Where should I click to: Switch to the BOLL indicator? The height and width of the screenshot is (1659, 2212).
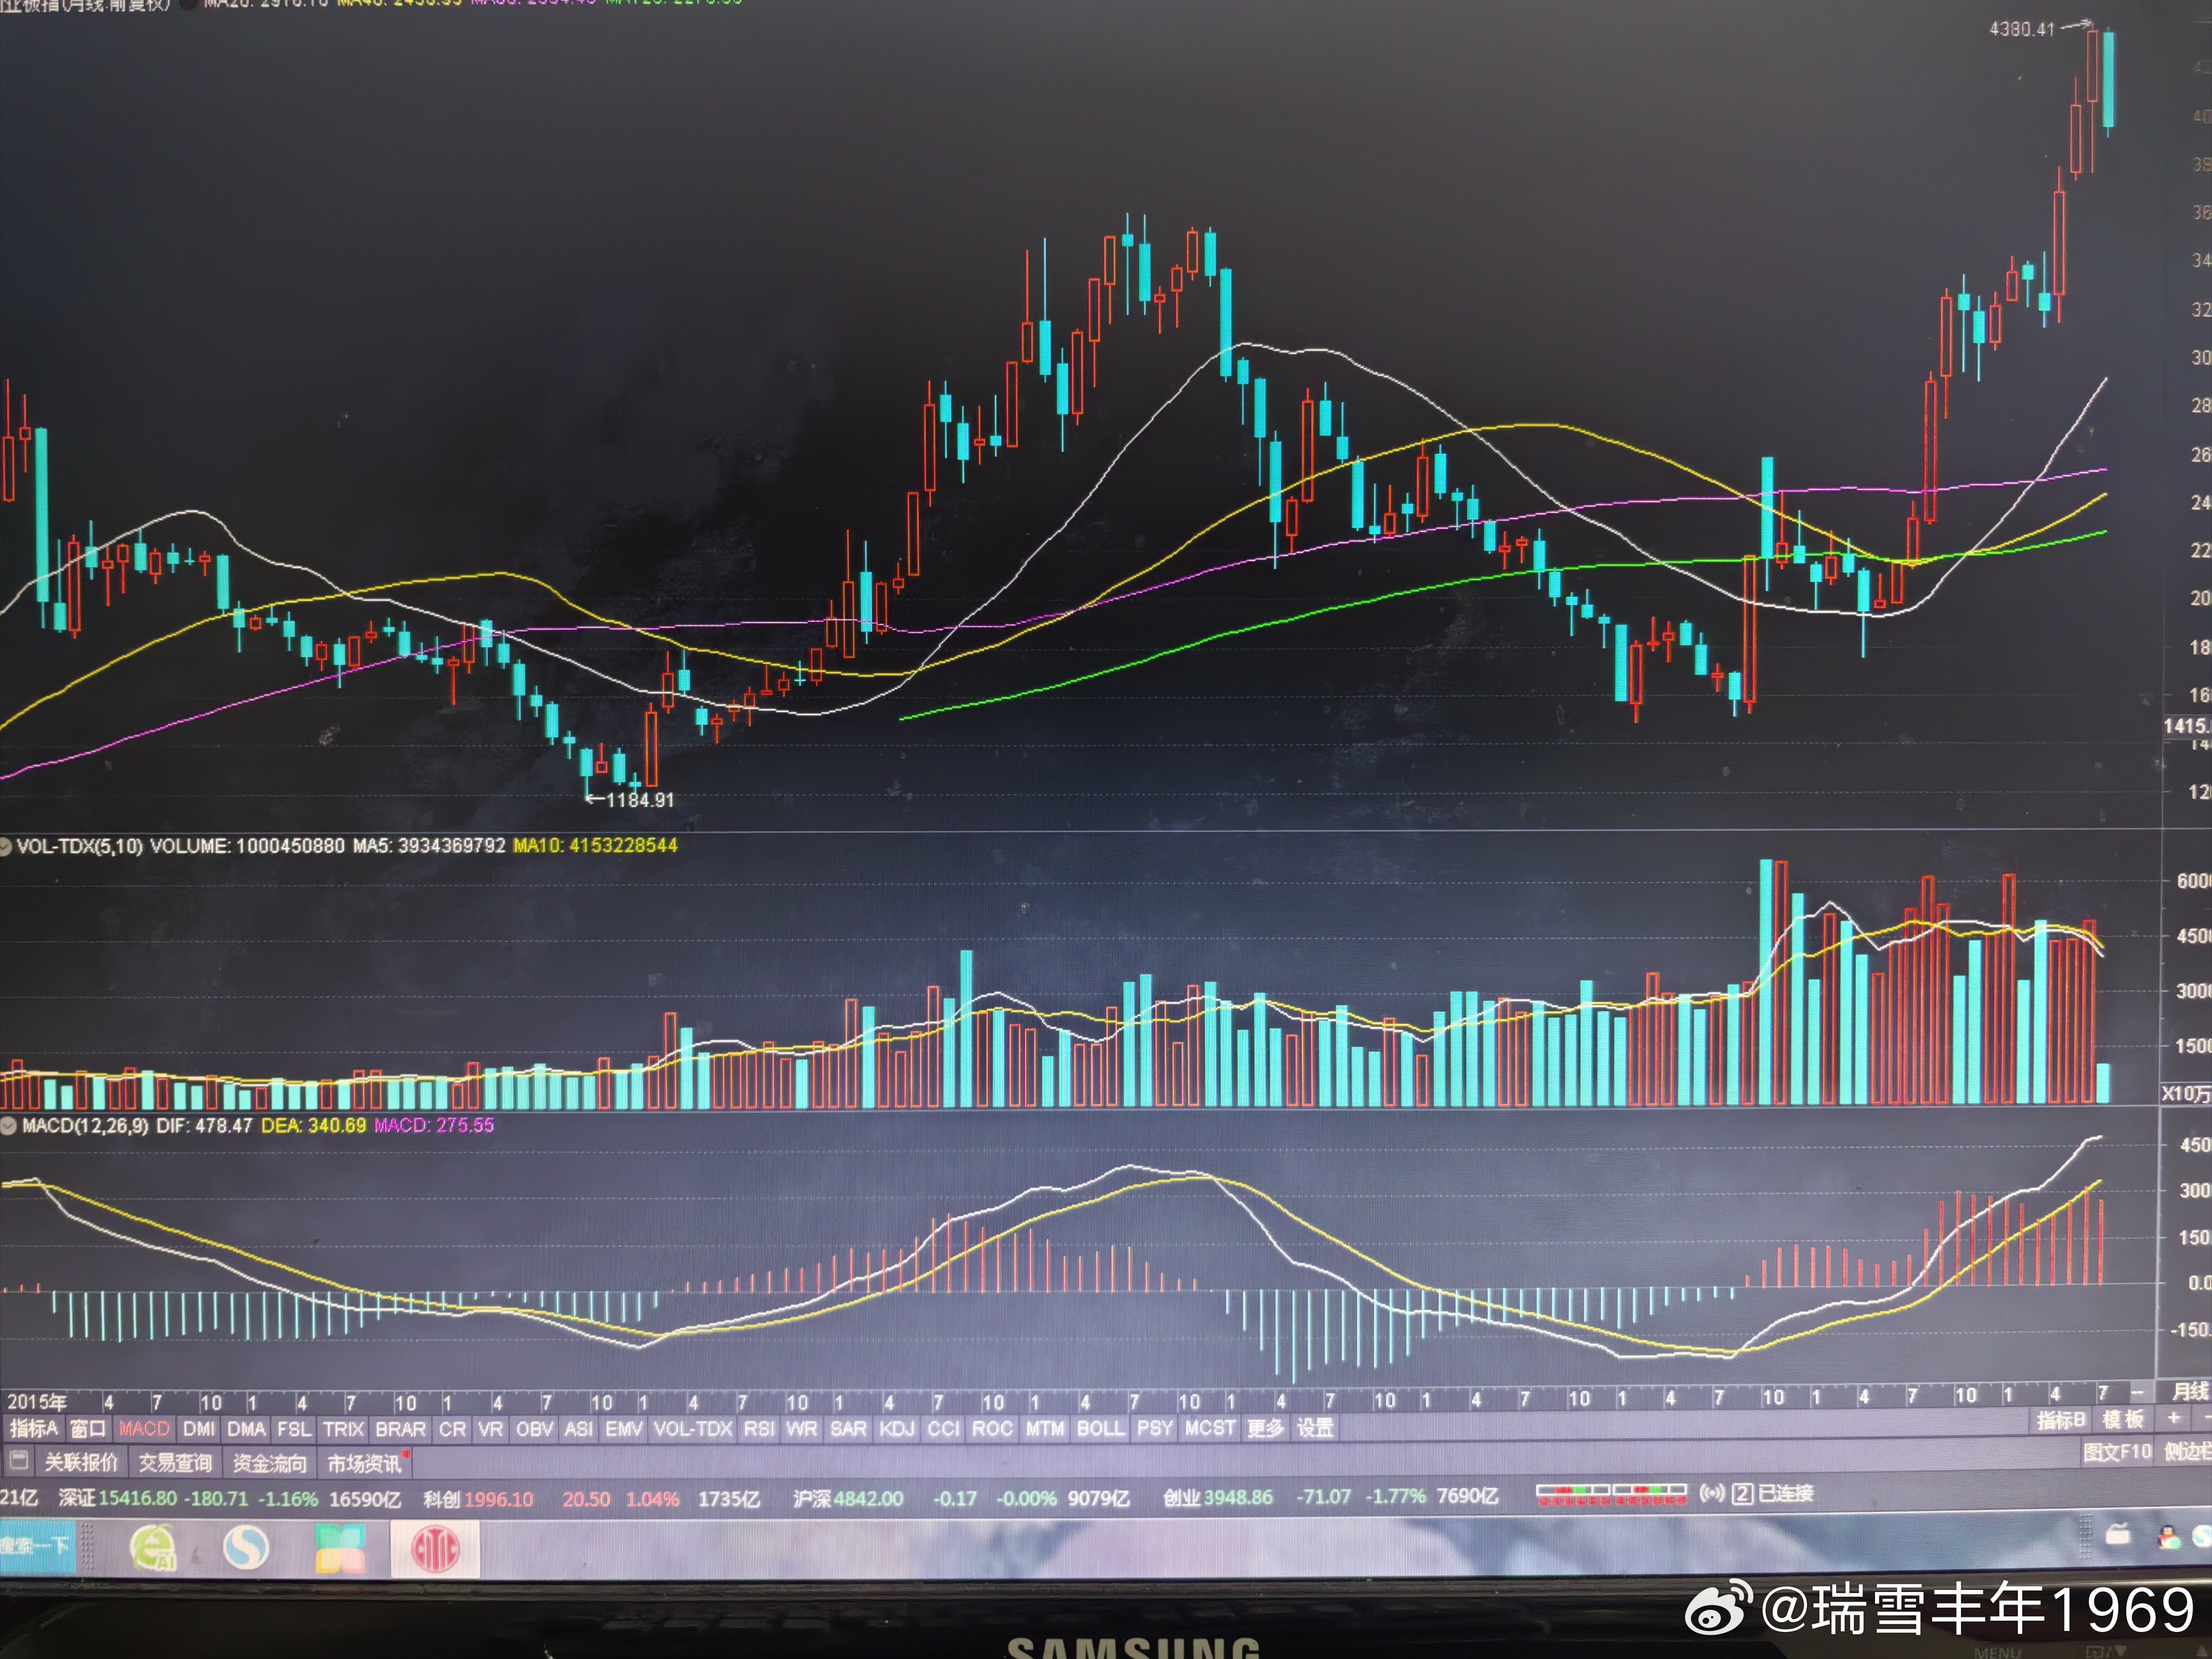click(x=1101, y=1429)
